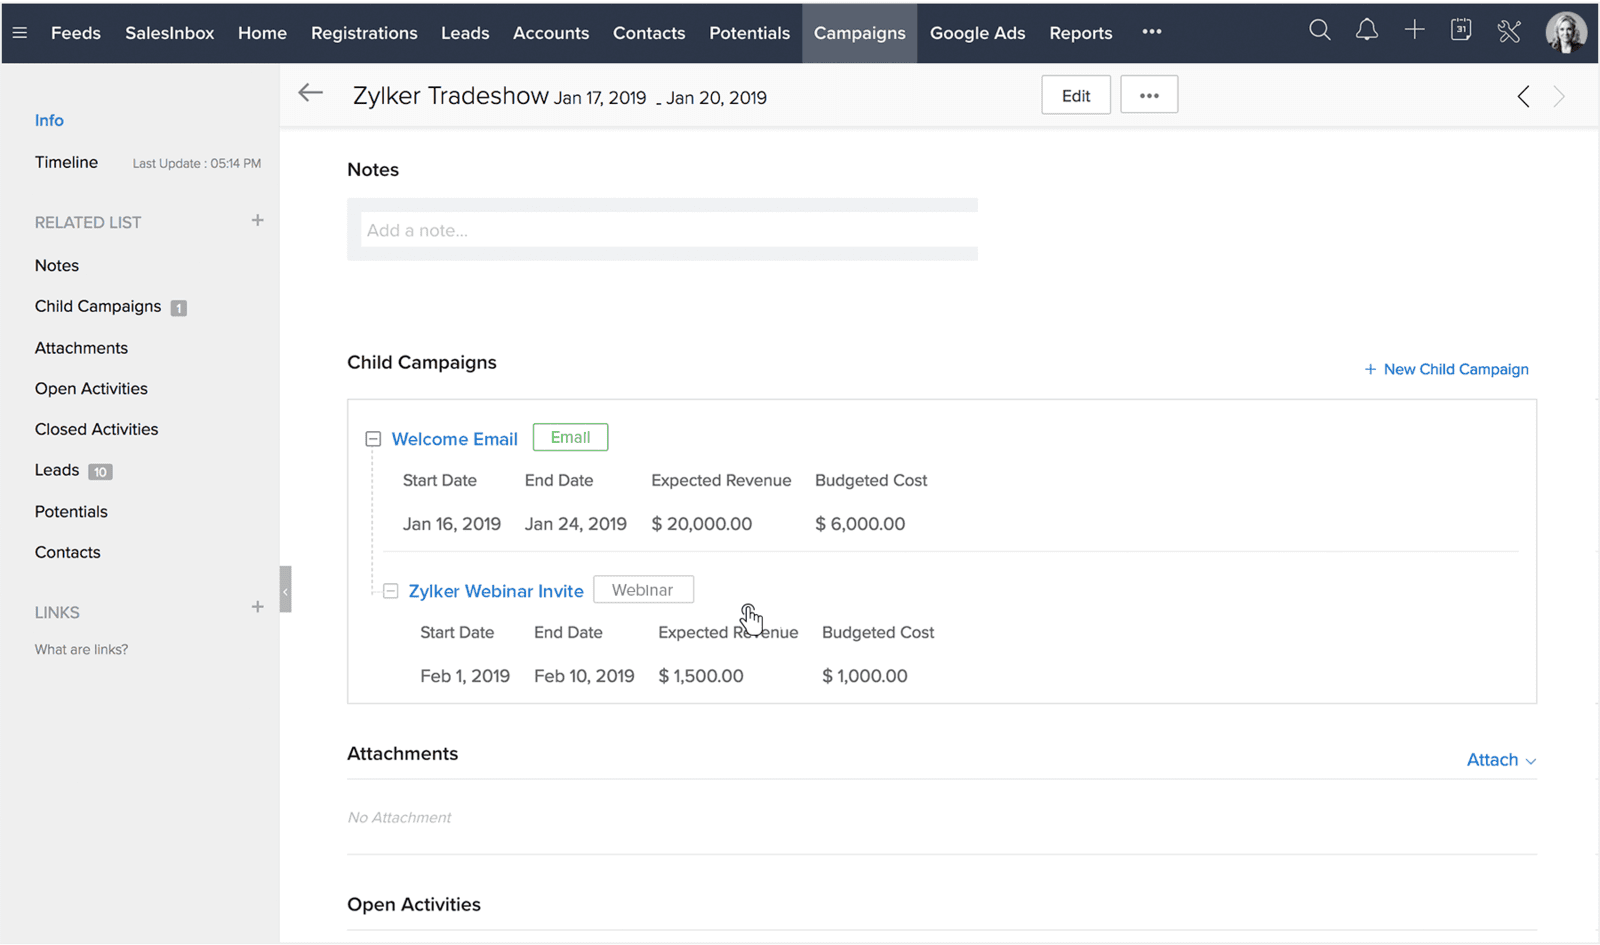
Task: Open the more options menu next to Edit
Action: click(x=1148, y=94)
